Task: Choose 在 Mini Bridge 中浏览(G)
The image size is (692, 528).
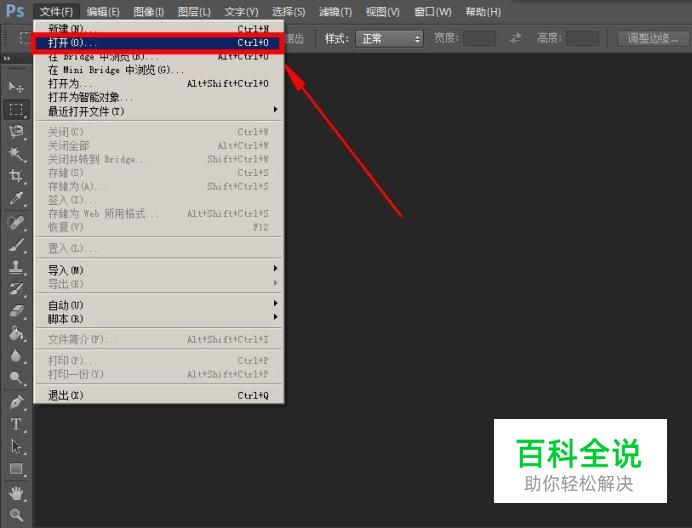Action: [158, 70]
